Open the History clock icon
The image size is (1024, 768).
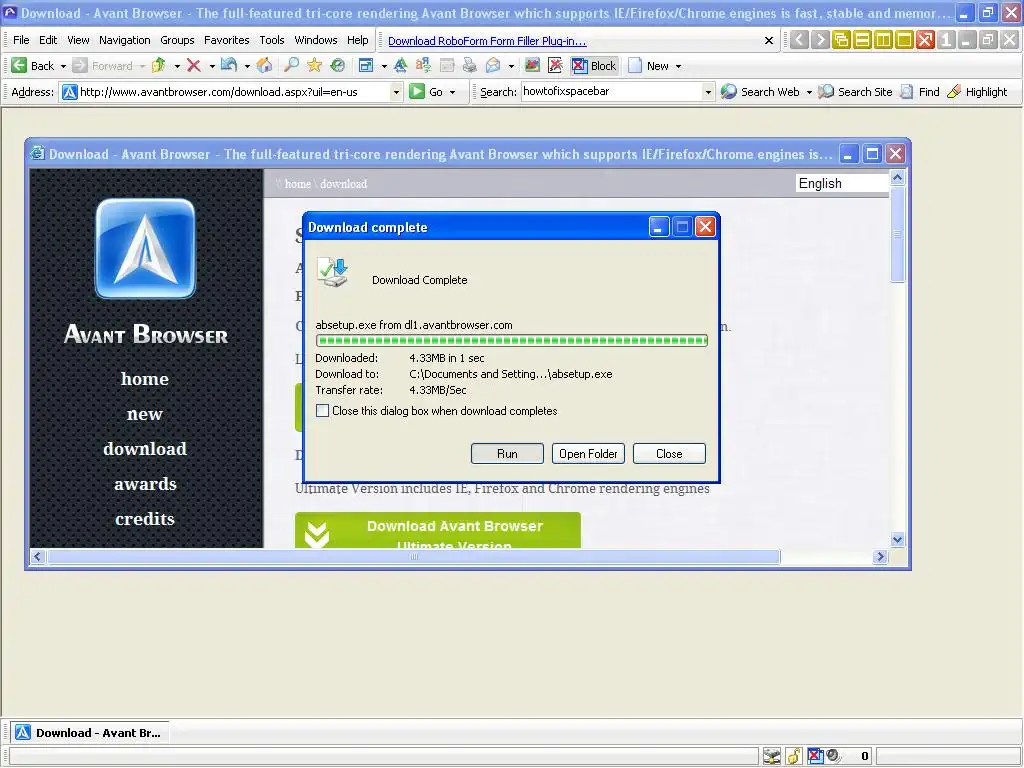click(338, 65)
